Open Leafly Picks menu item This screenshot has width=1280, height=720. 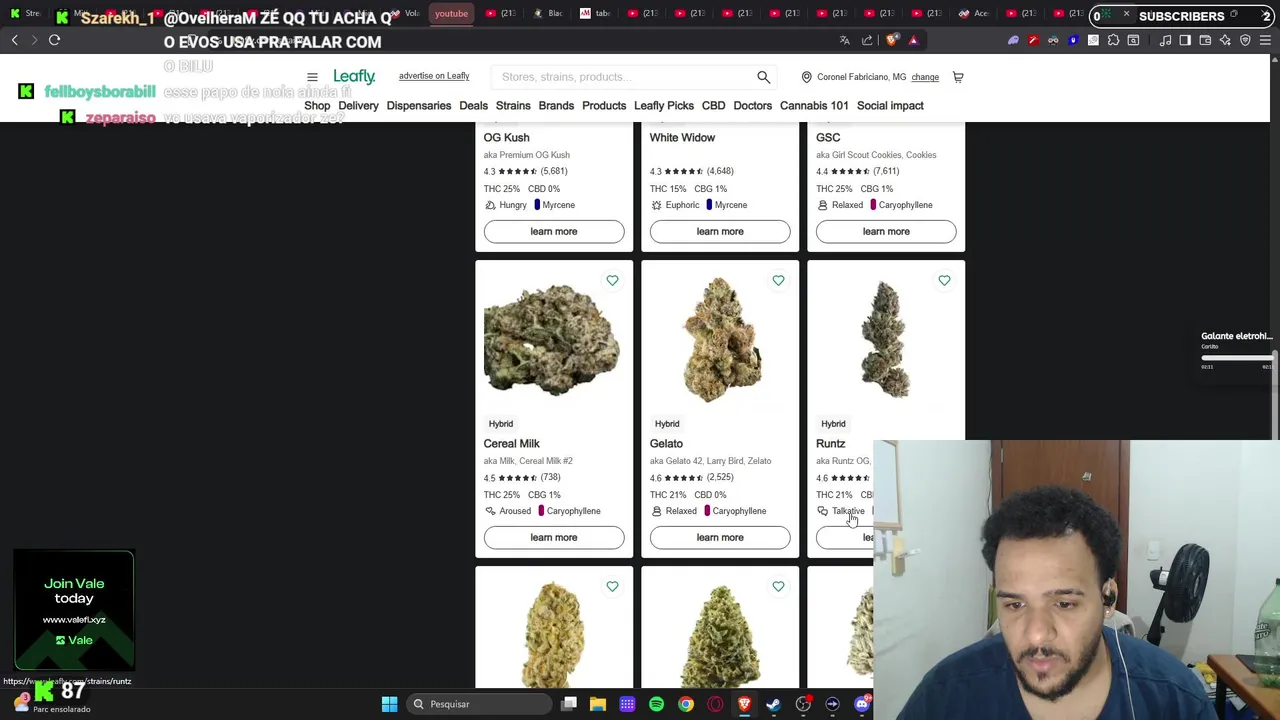tap(664, 106)
